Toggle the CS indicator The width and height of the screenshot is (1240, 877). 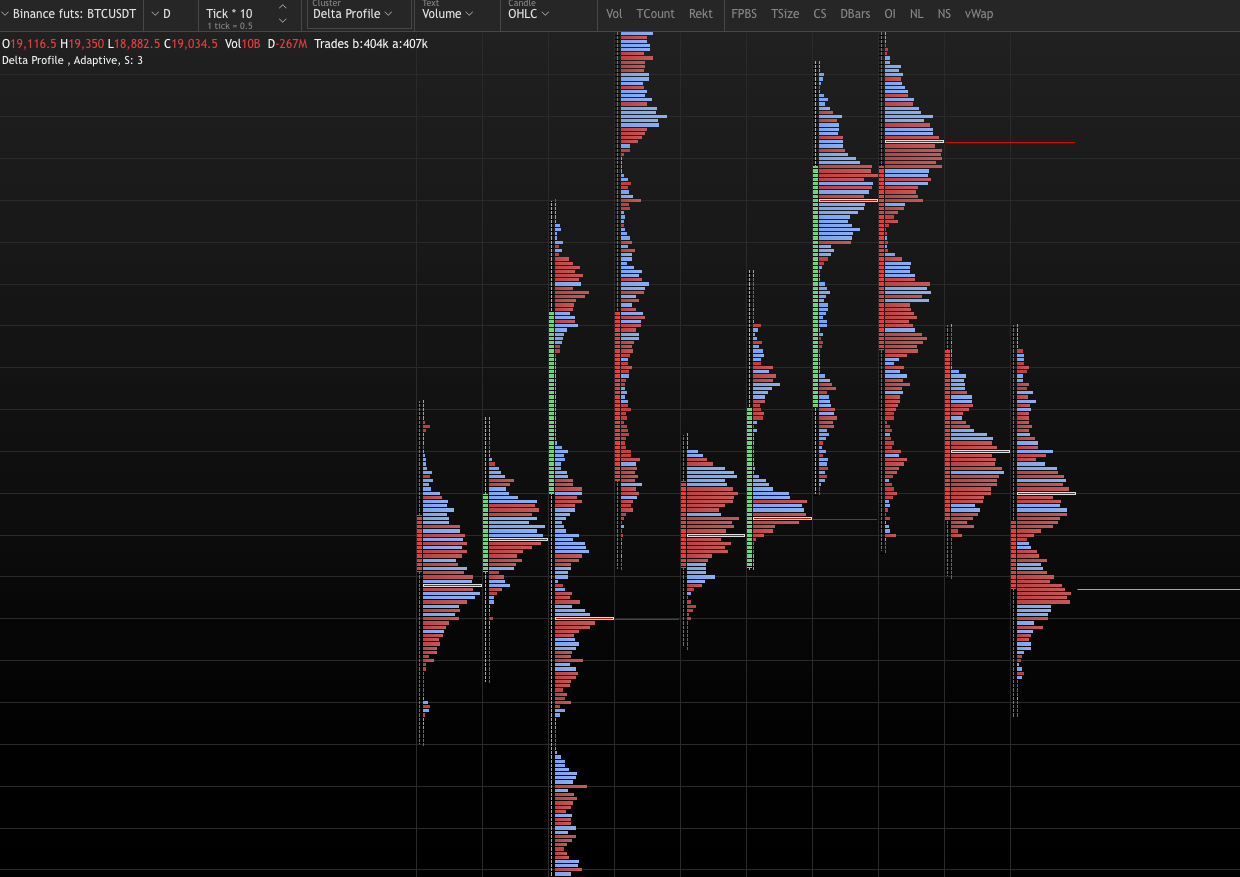point(820,14)
